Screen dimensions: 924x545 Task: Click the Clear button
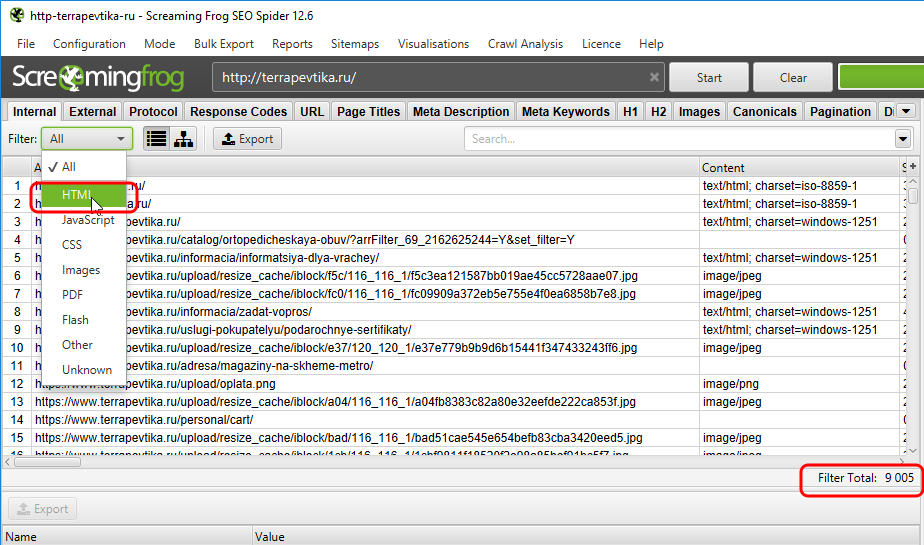[793, 78]
